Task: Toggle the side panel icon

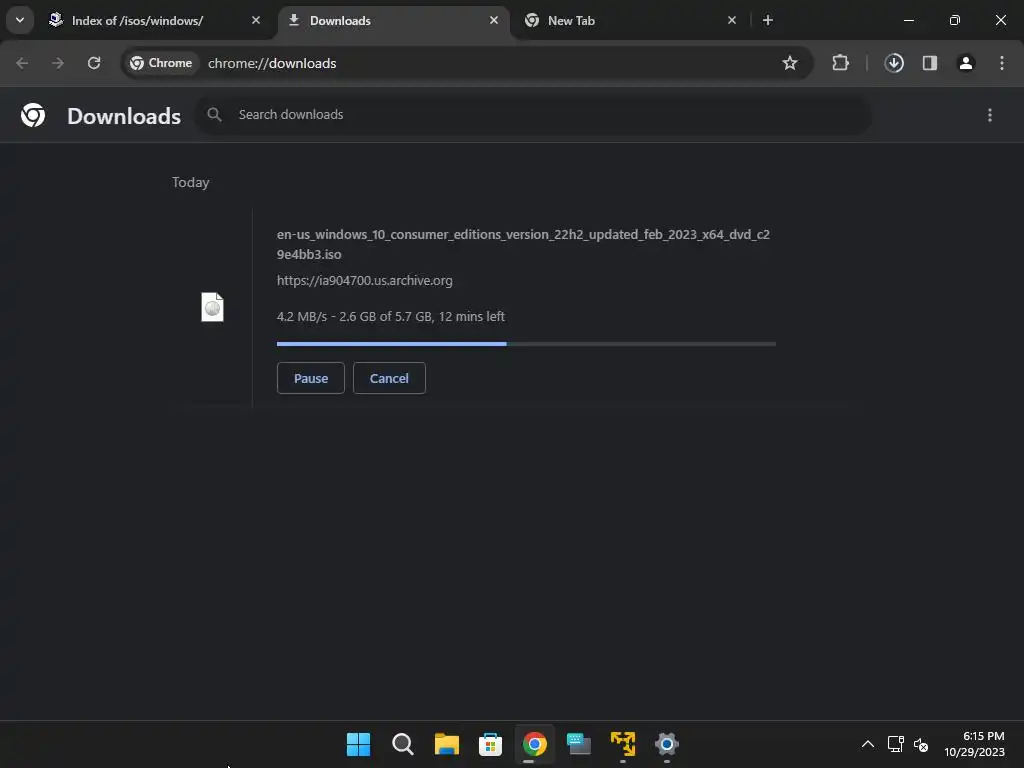Action: 930,63
